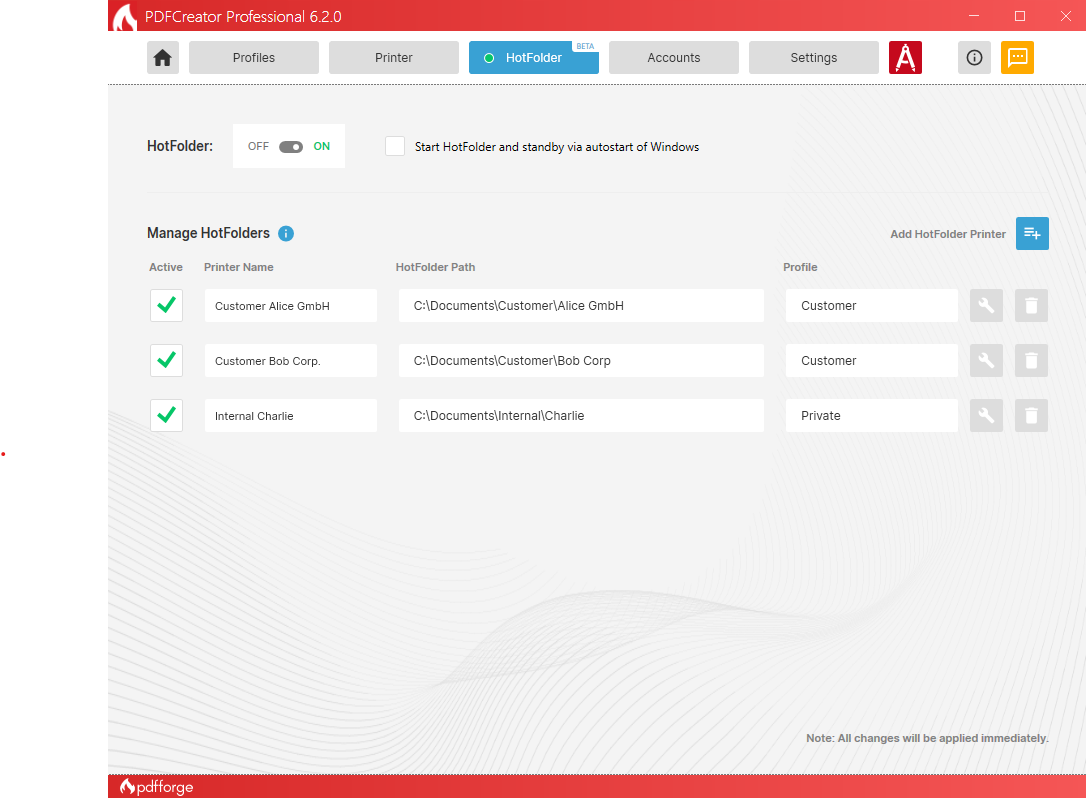
Task: Click the info circle icon in toolbar
Action: tap(974, 58)
